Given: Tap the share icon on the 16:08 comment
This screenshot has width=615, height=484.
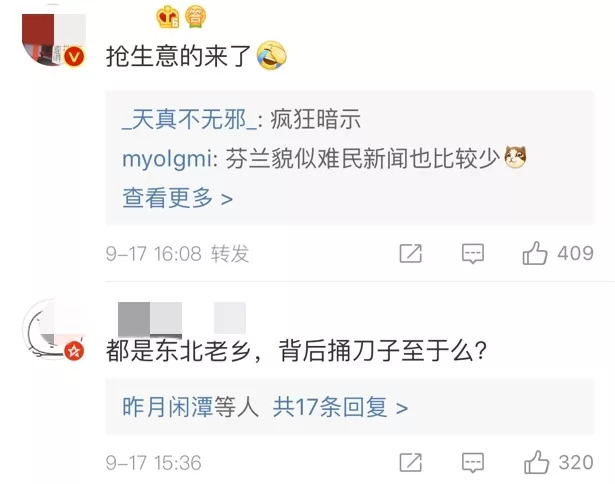Looking at the screenshot, I should click(x=411, y=253).
